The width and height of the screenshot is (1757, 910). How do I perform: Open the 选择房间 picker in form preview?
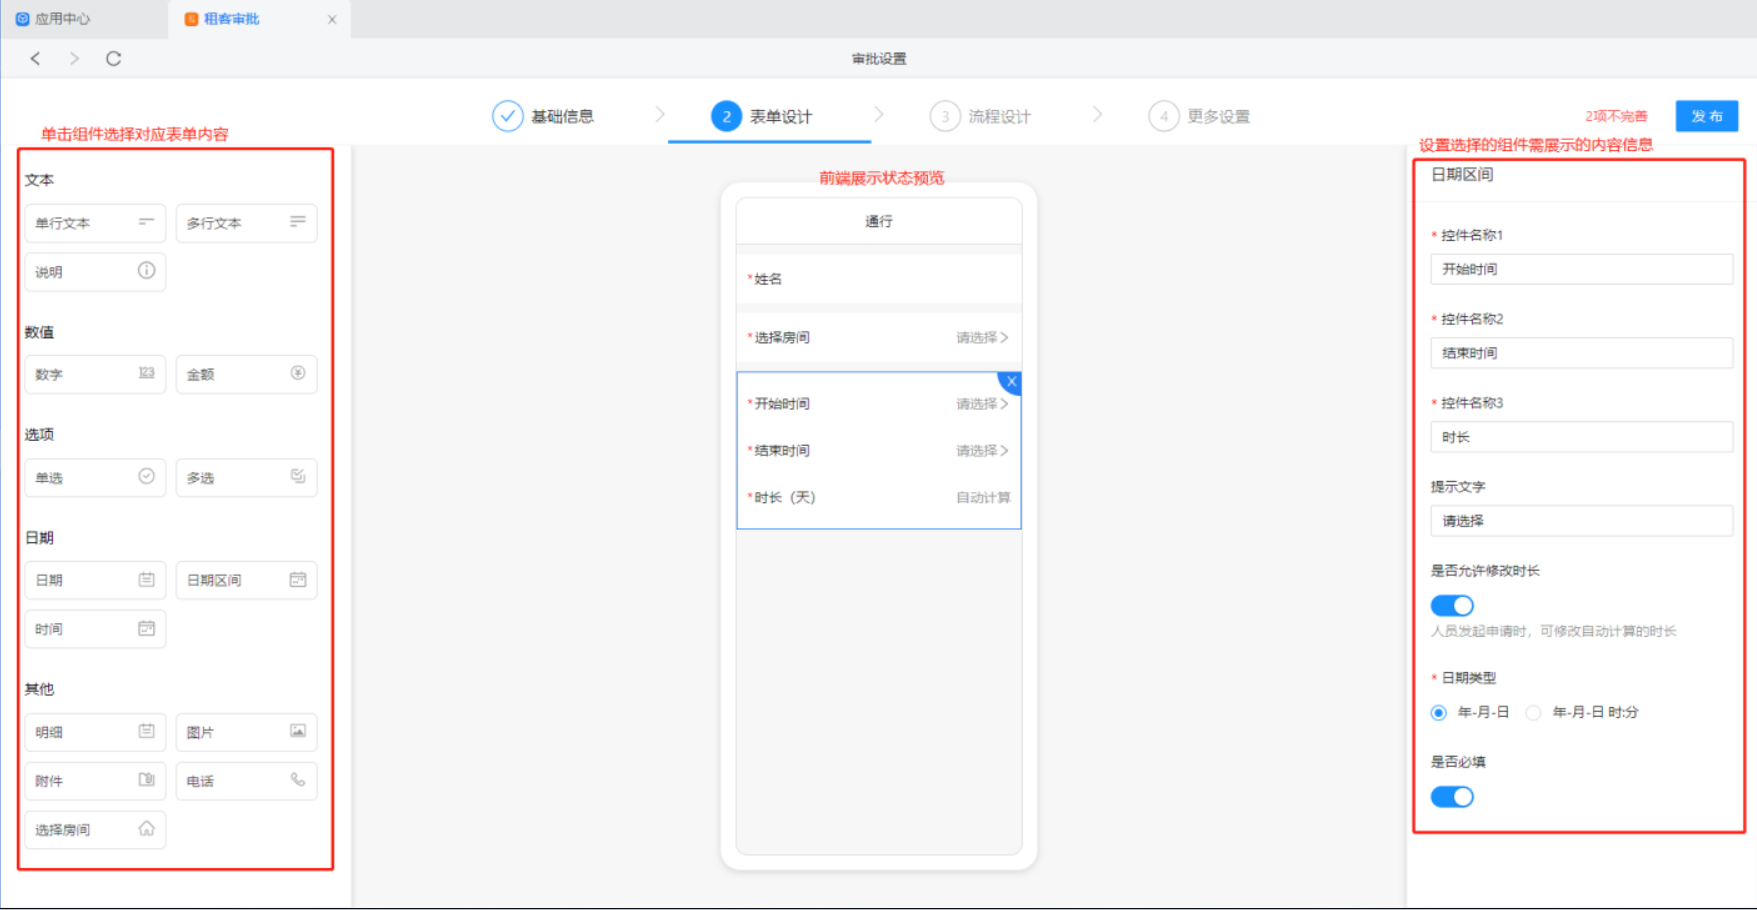980,338
